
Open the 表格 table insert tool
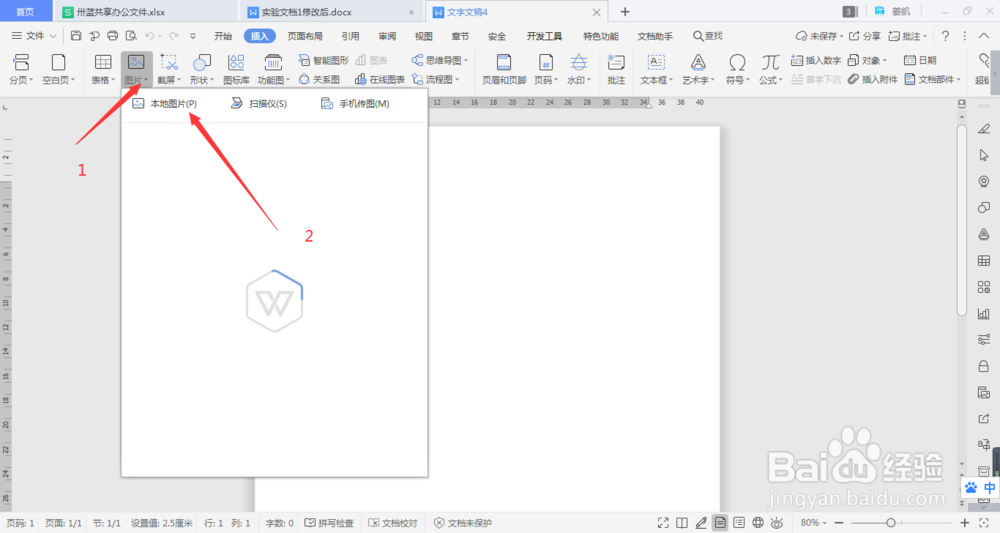[103, 69]
